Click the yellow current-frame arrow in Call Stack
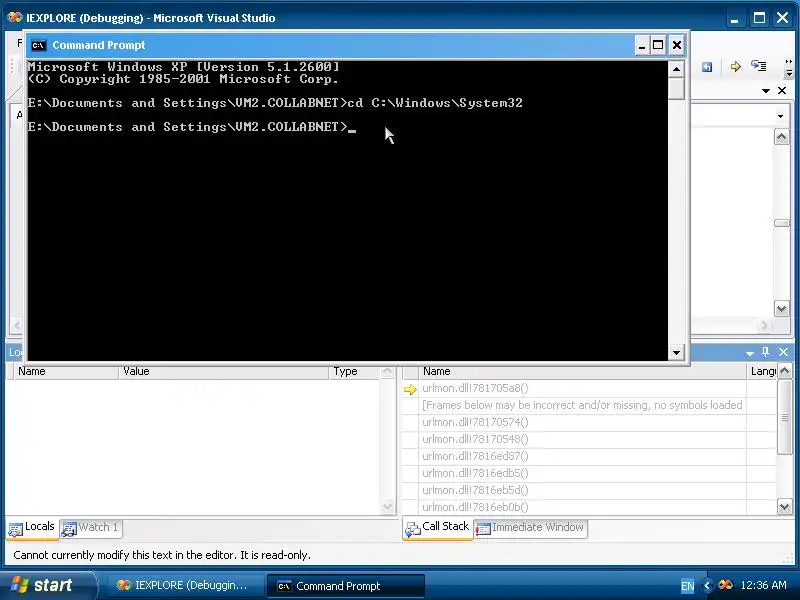 410,389
